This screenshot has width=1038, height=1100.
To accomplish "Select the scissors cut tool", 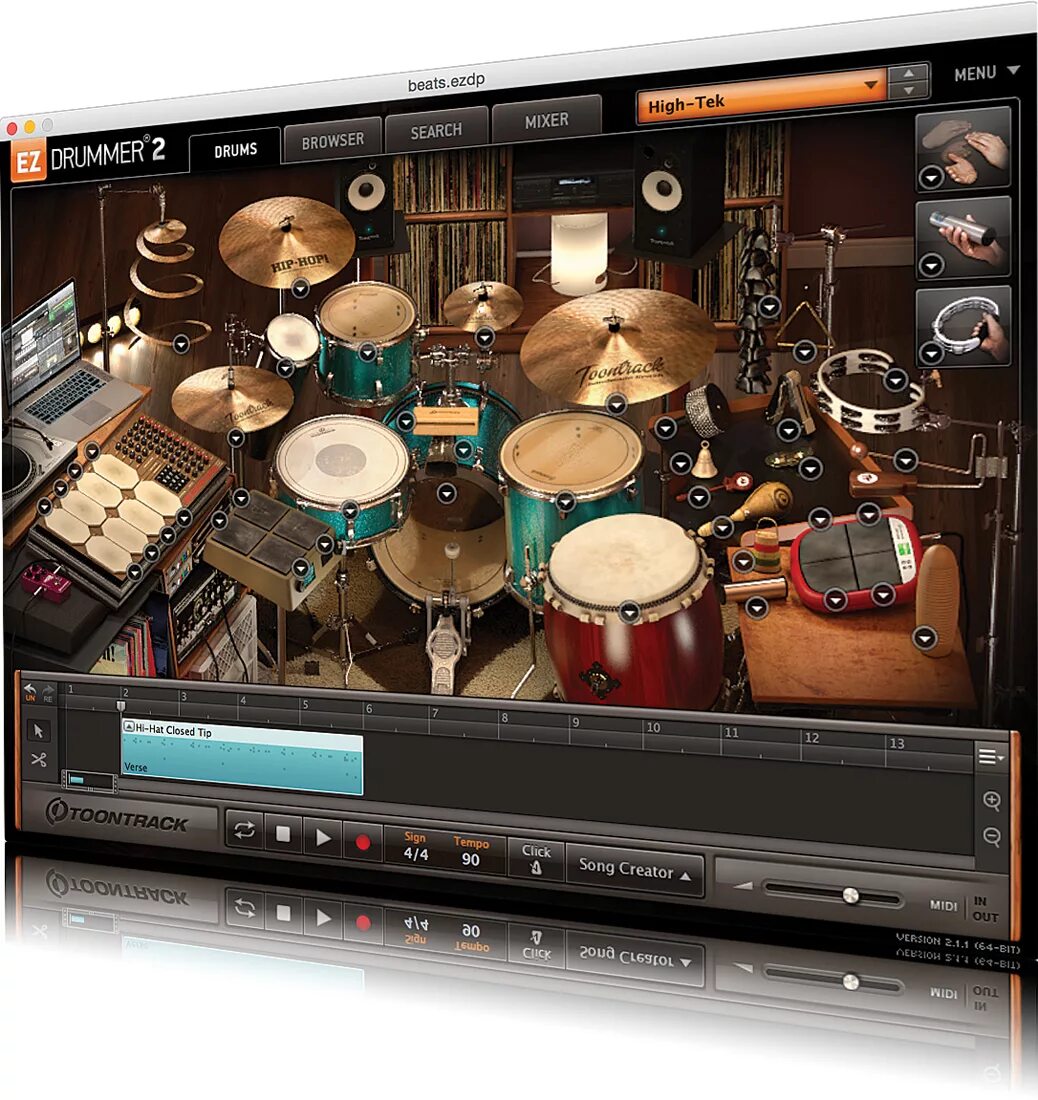I will pyautogui.click(x=38, y=759).
